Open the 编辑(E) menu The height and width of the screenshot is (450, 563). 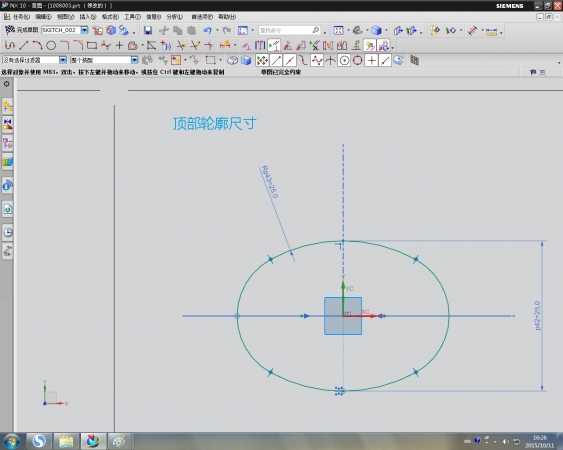pos(43,17)
